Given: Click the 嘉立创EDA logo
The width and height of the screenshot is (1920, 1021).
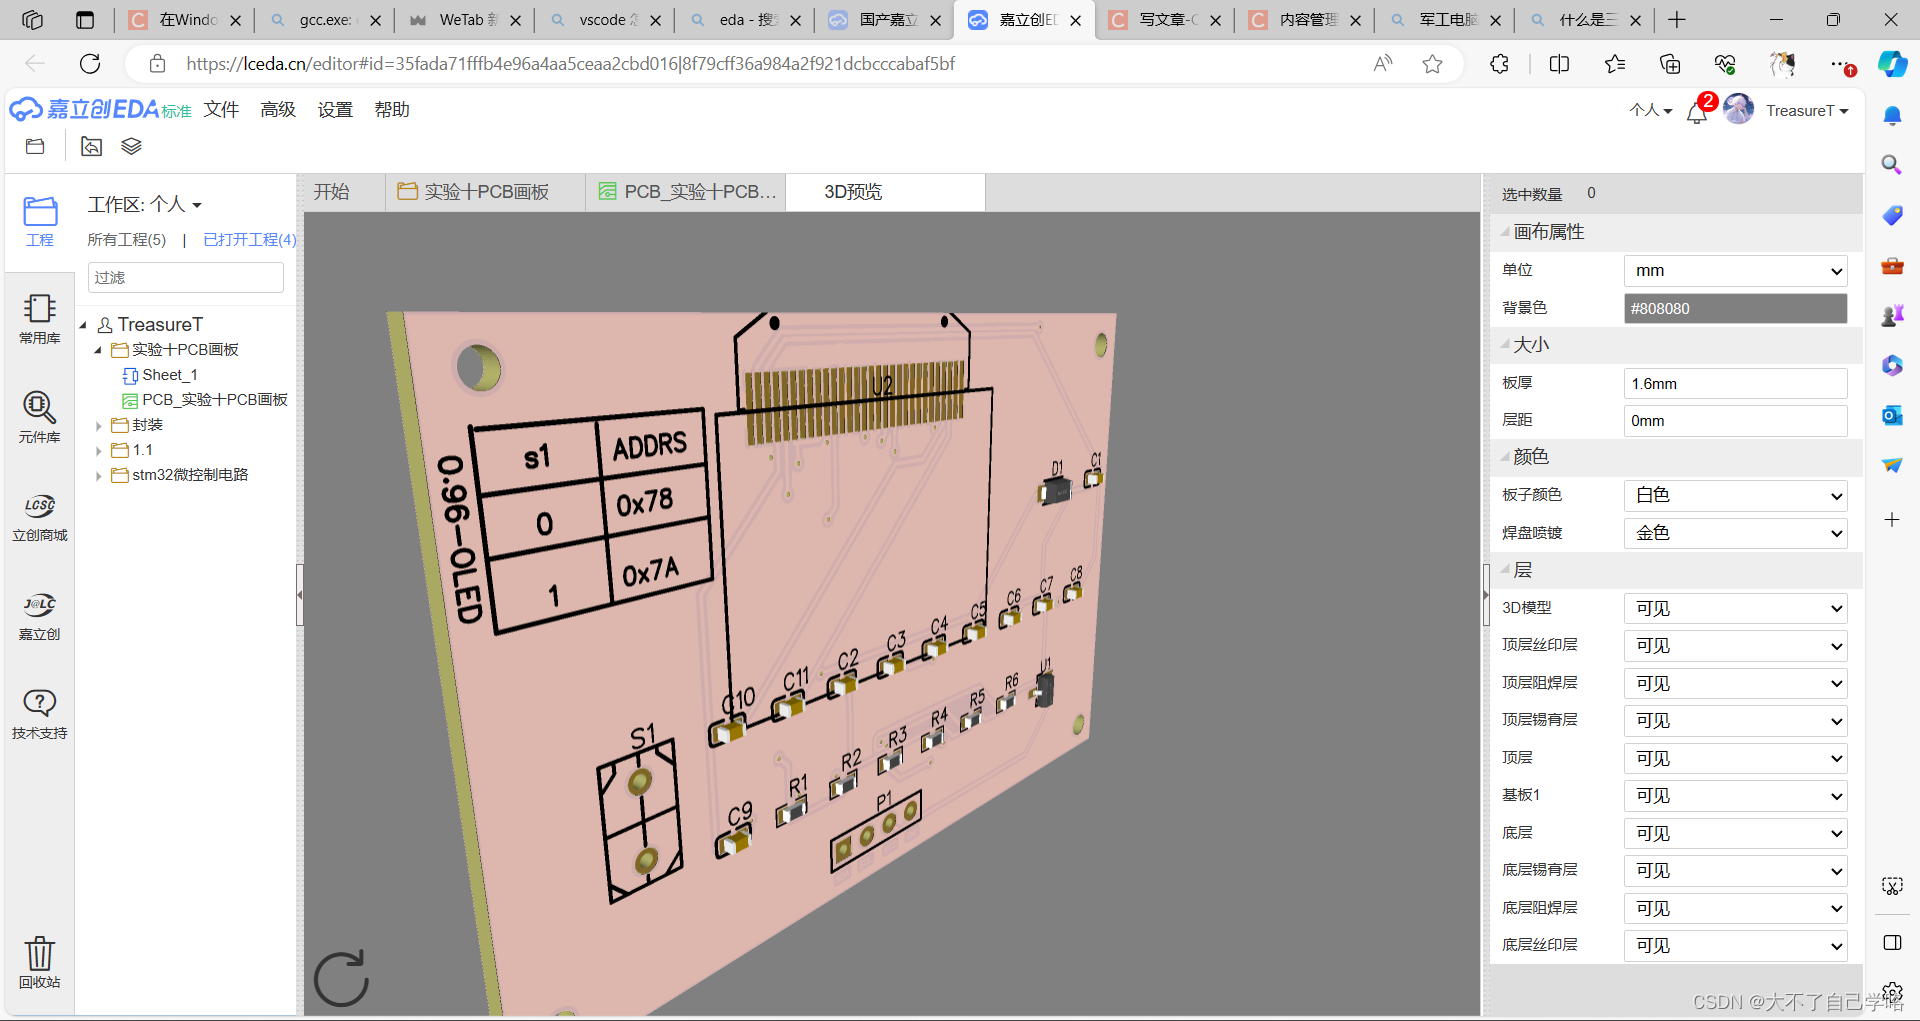Looking at the screenshot, I should 100,109.
